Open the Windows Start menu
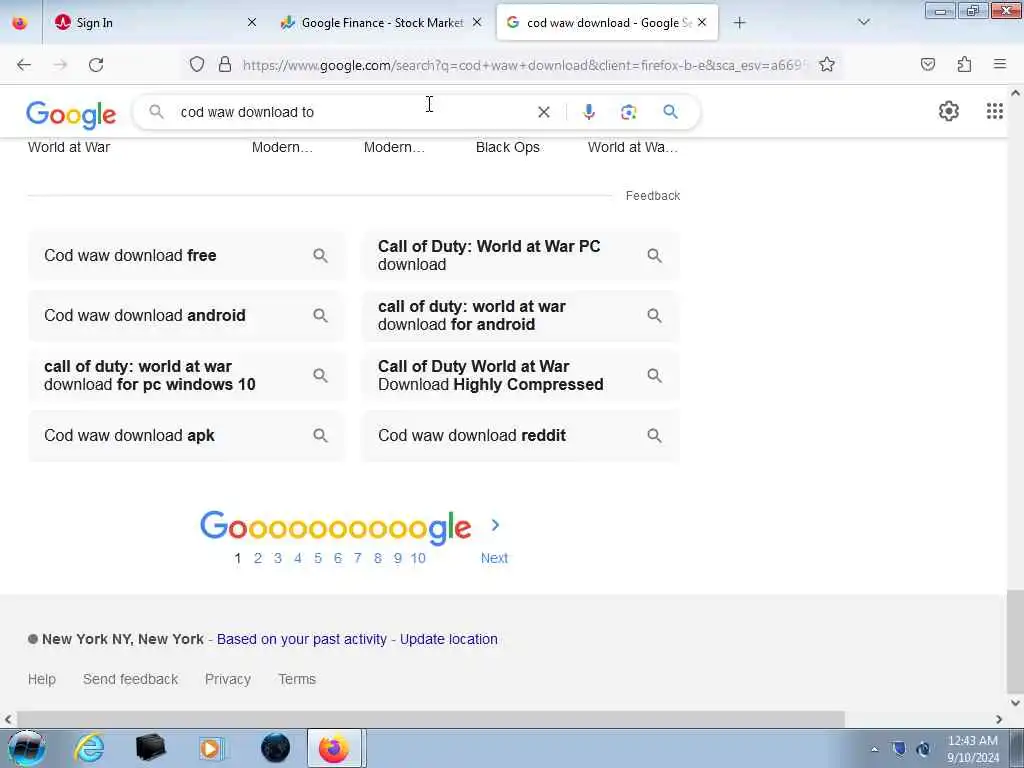Screen dimensions: 1024x768 (26, 748)
